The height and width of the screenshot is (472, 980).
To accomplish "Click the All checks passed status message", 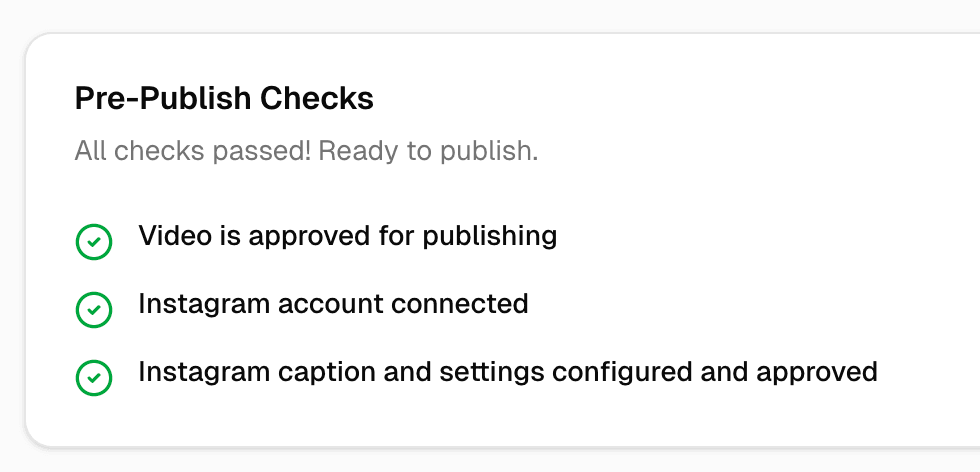I will pos(306,152).
